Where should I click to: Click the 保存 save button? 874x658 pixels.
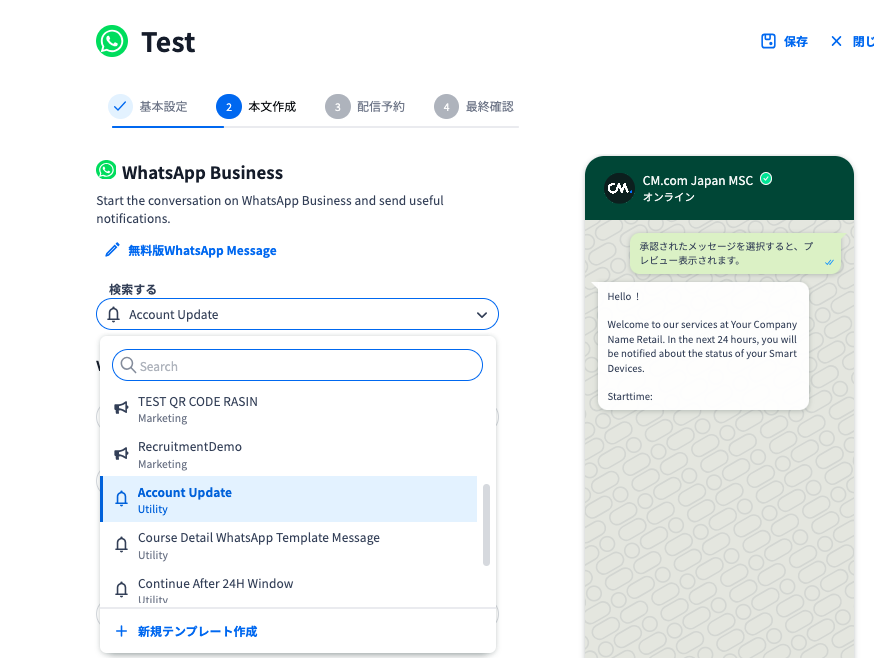point(783,41)
